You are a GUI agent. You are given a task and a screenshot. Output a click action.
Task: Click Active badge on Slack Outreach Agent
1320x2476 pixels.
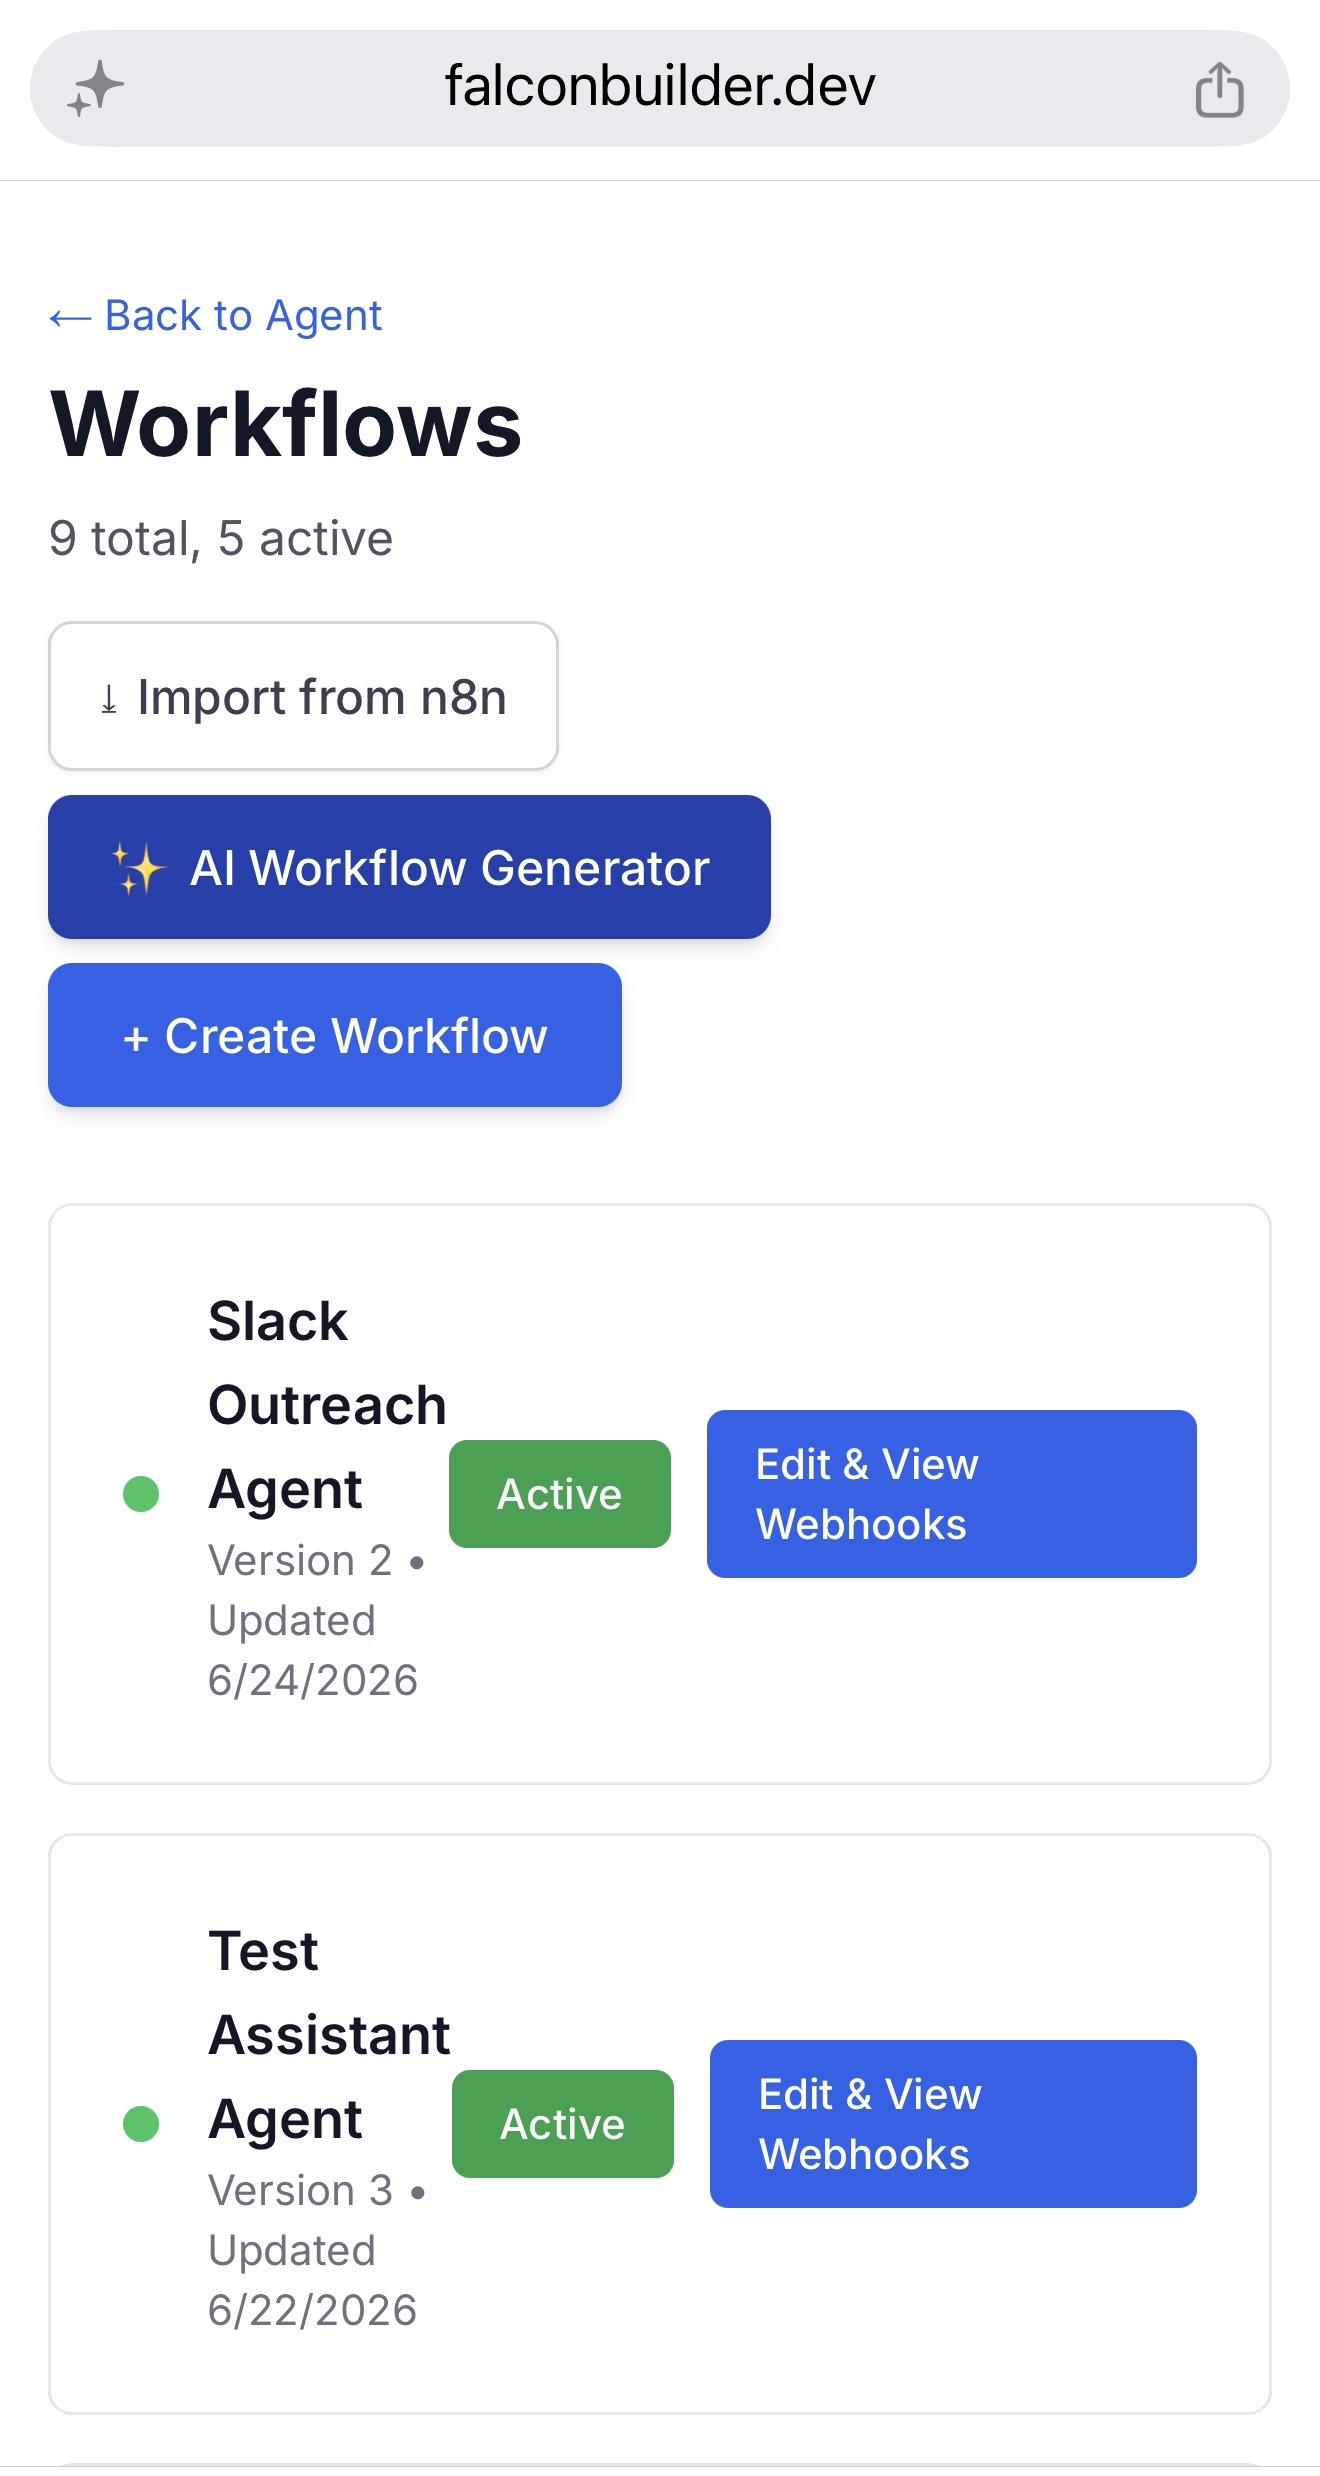coord(560,1494)
